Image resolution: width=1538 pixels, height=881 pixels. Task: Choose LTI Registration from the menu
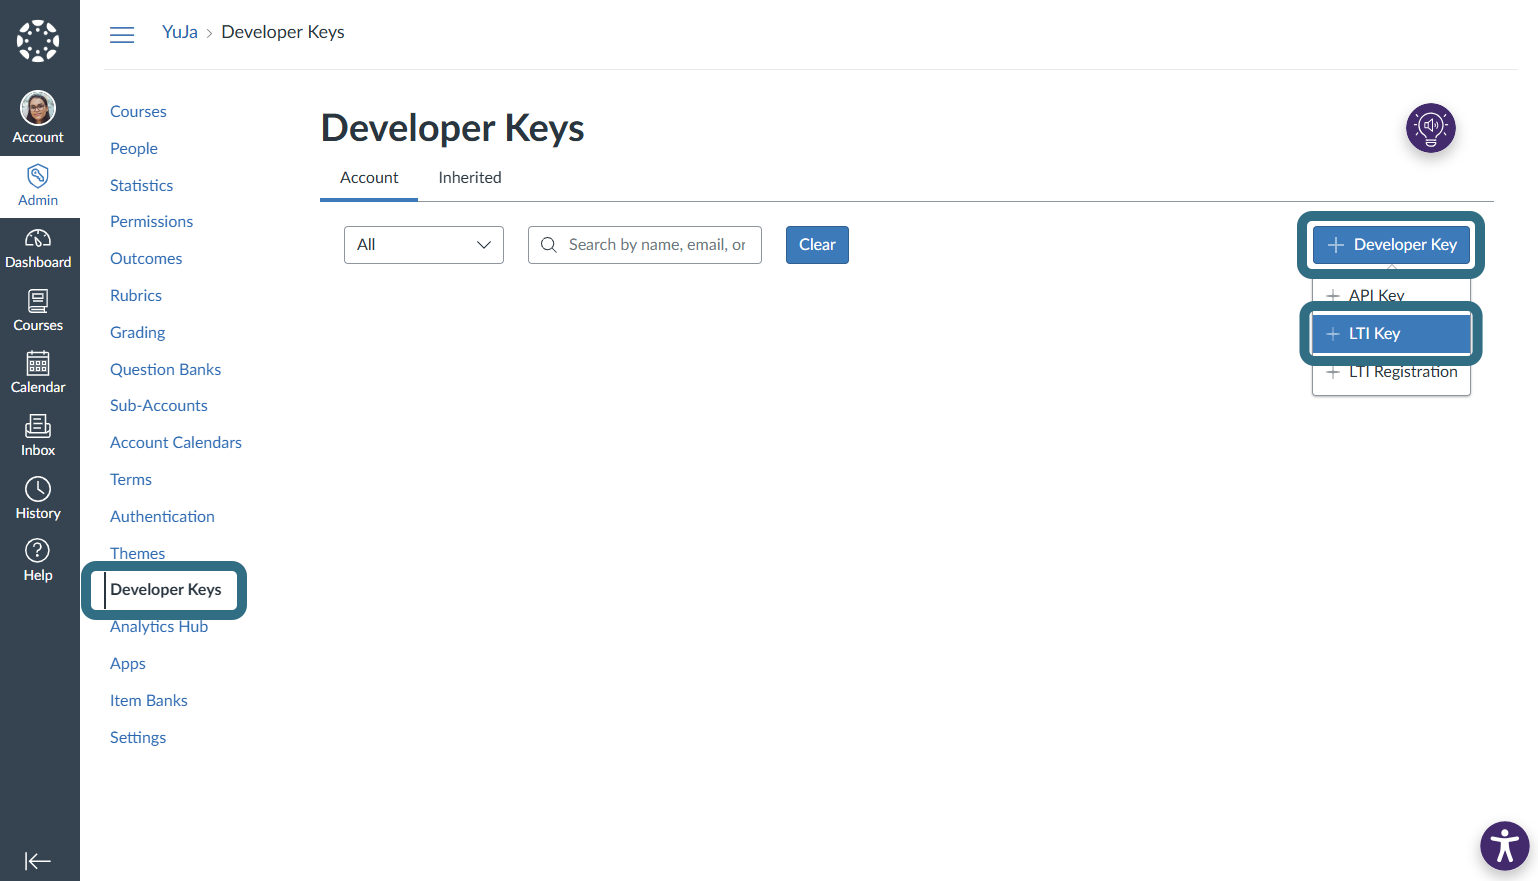(1391, 372)
